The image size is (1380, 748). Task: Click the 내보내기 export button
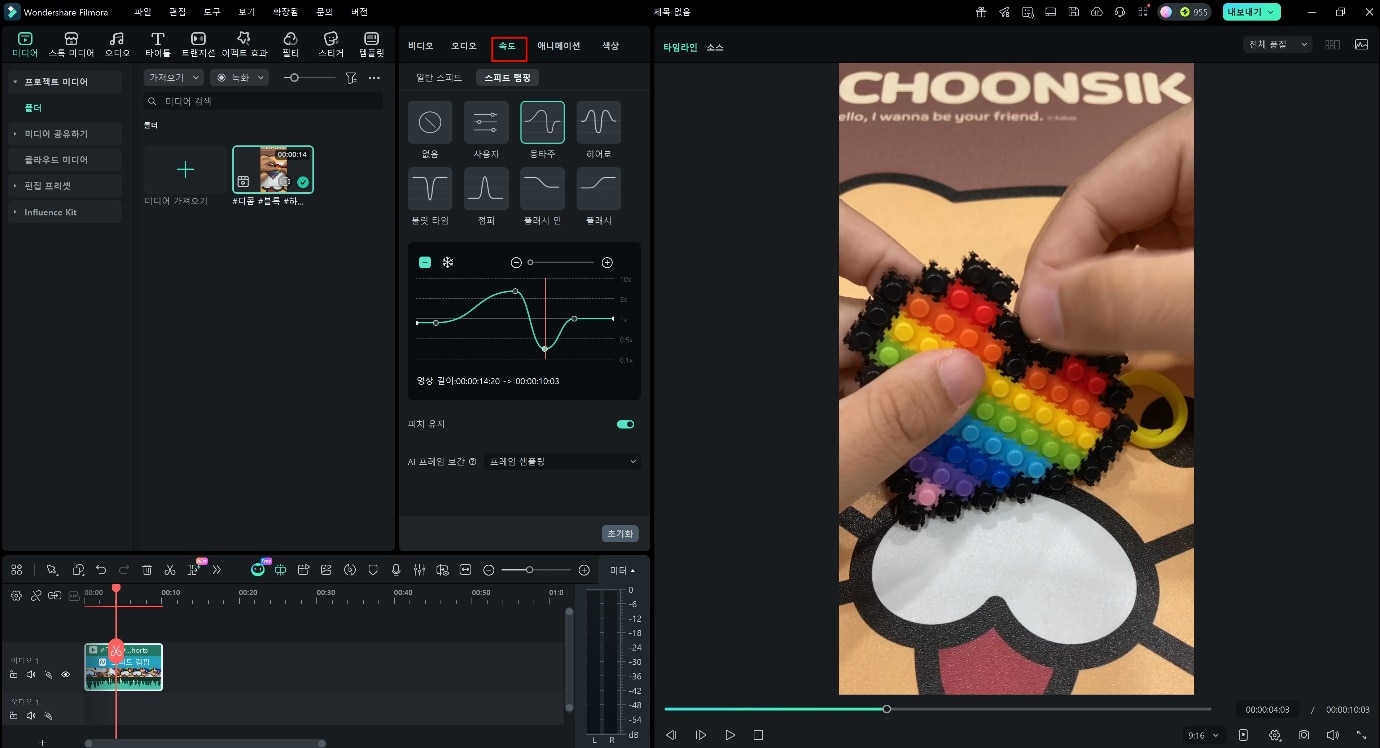(x=1251, y=12)
